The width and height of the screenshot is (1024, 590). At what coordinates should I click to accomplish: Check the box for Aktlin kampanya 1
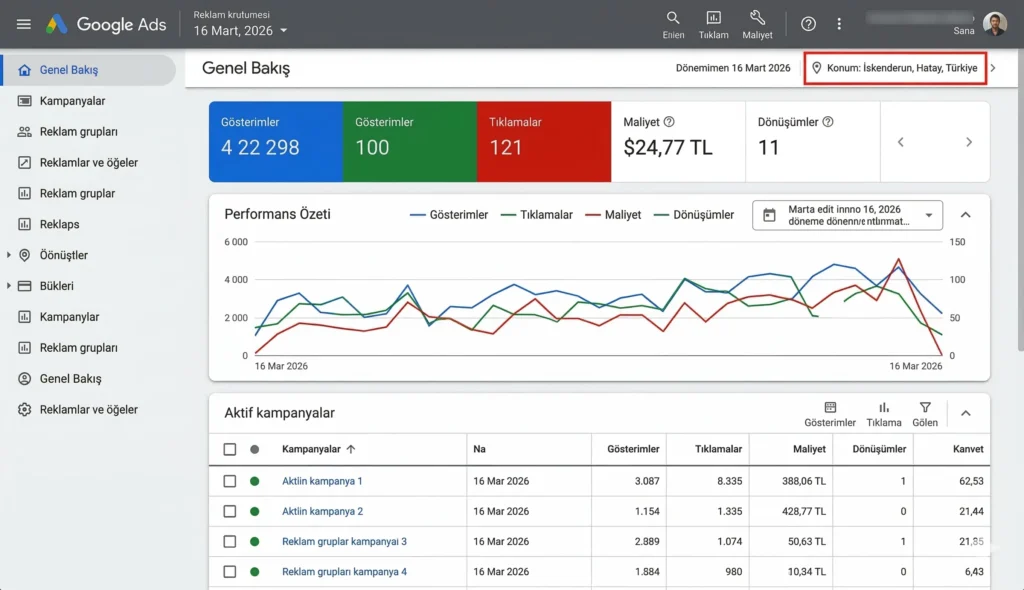coord(230,481)
